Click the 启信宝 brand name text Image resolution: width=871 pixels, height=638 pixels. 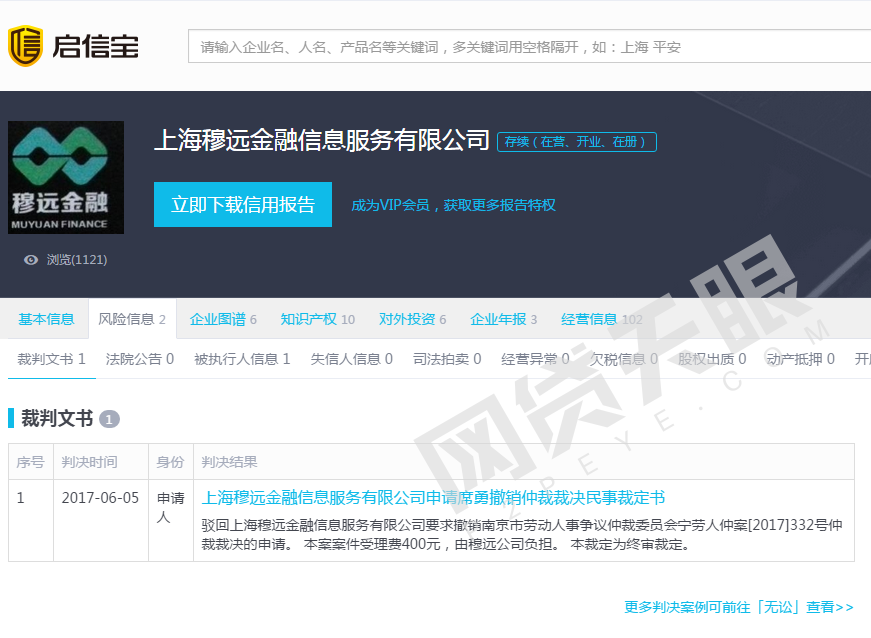[x=96, y=46]
